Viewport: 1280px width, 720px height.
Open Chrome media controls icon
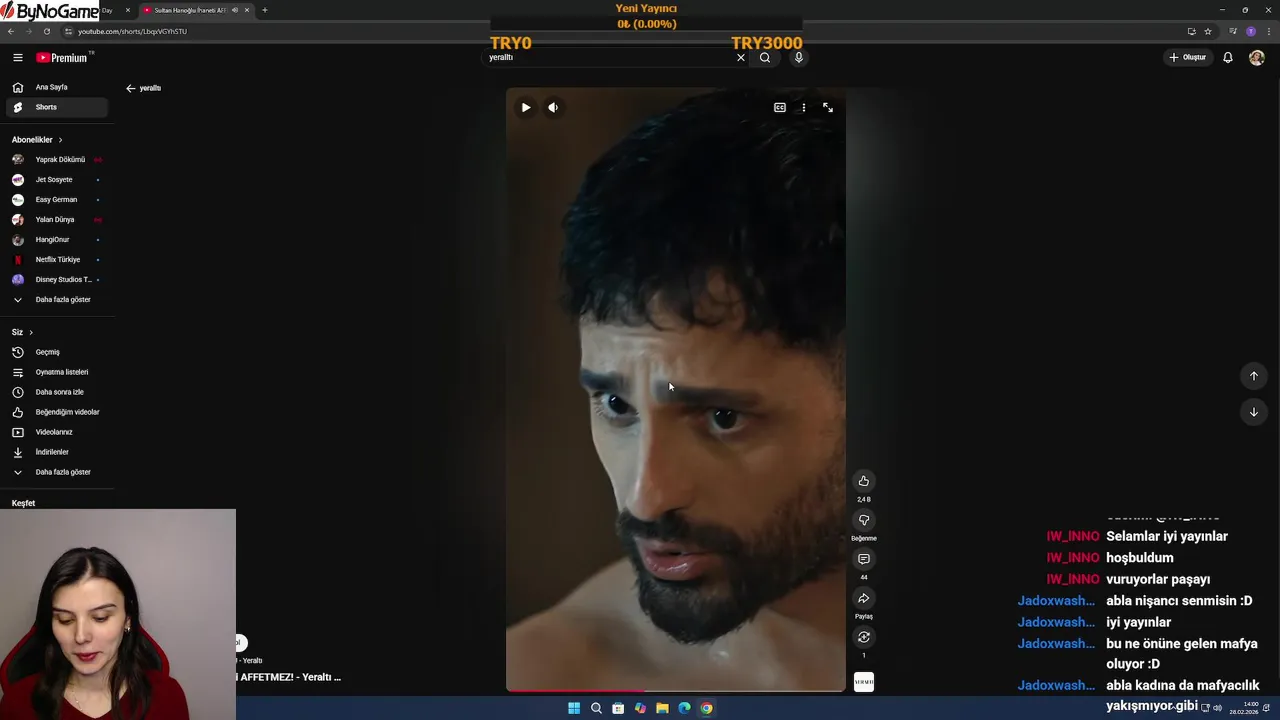pos(1233,31)
